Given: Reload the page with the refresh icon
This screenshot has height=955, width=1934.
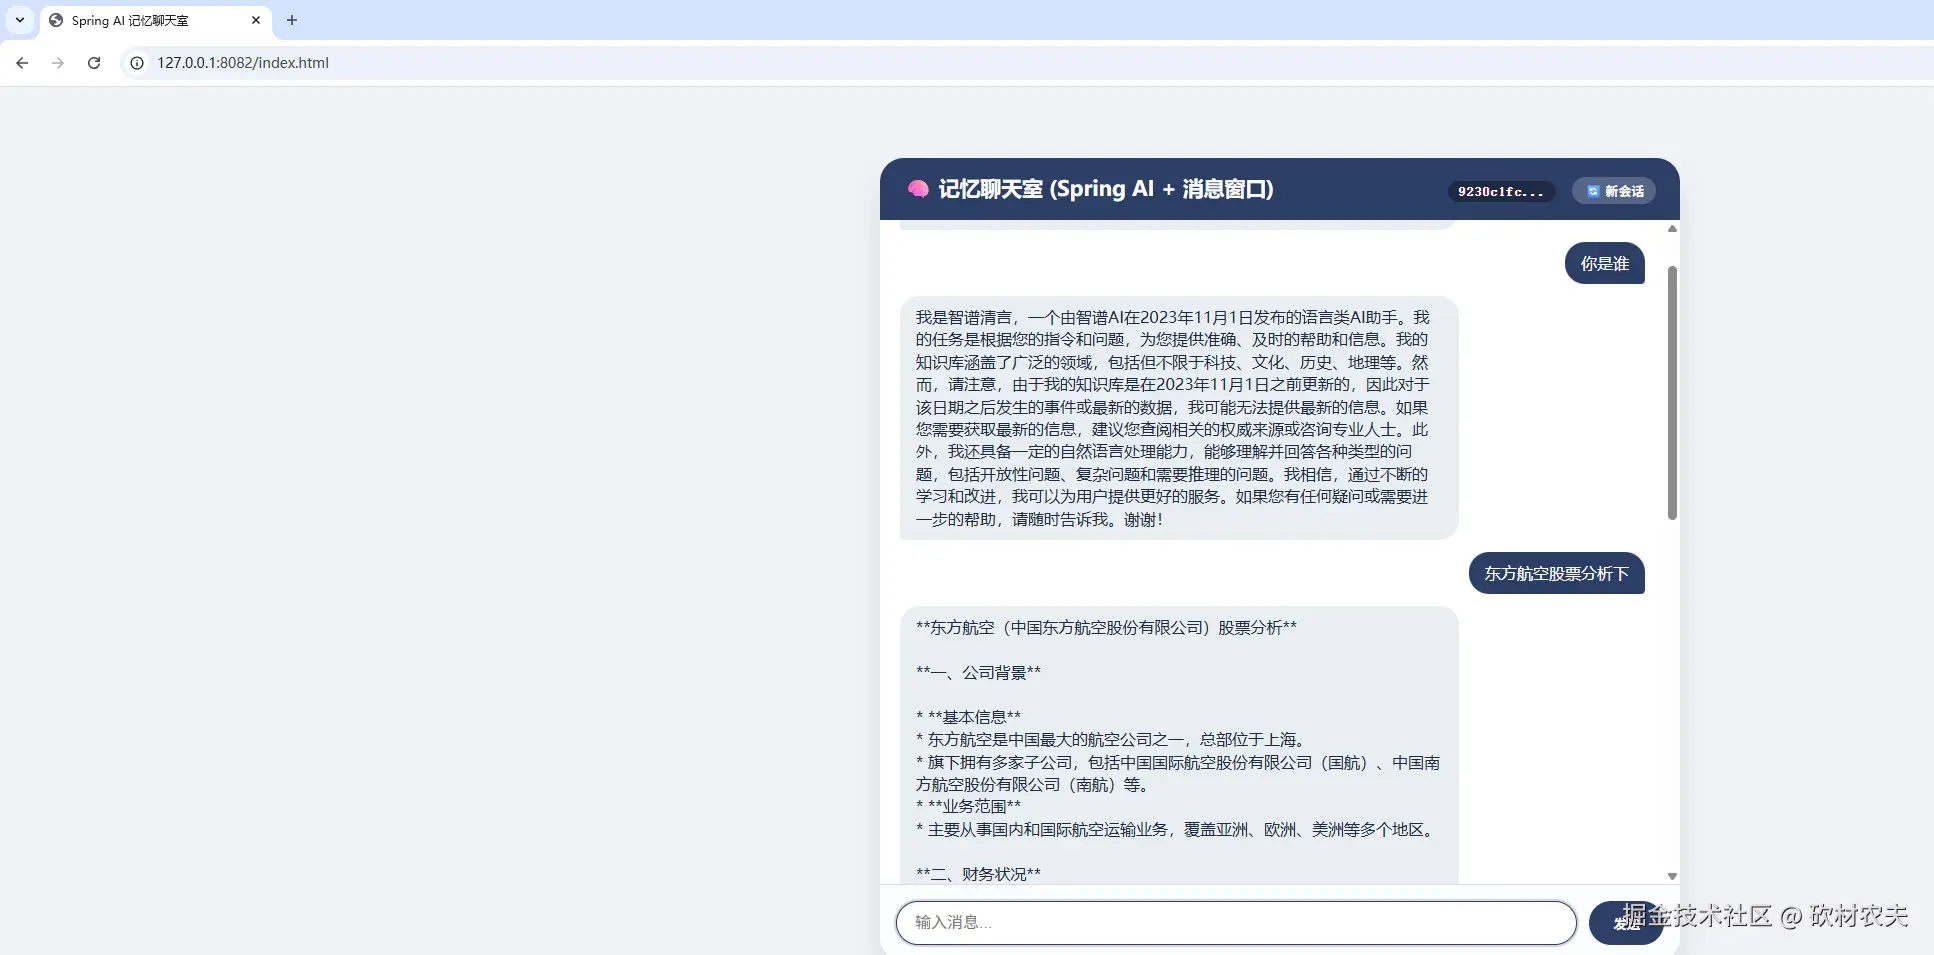Looking at the screenshot, I should 94,62.
